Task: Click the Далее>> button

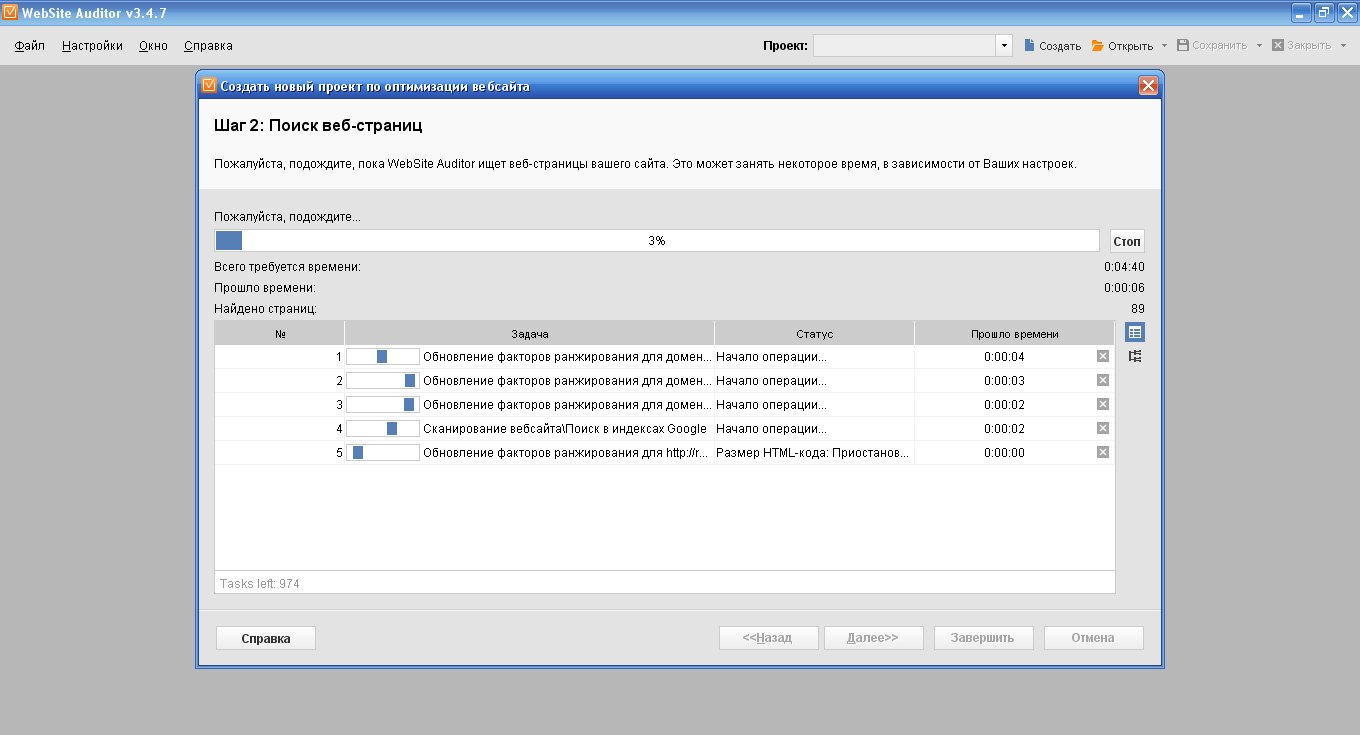Action: 874,638
